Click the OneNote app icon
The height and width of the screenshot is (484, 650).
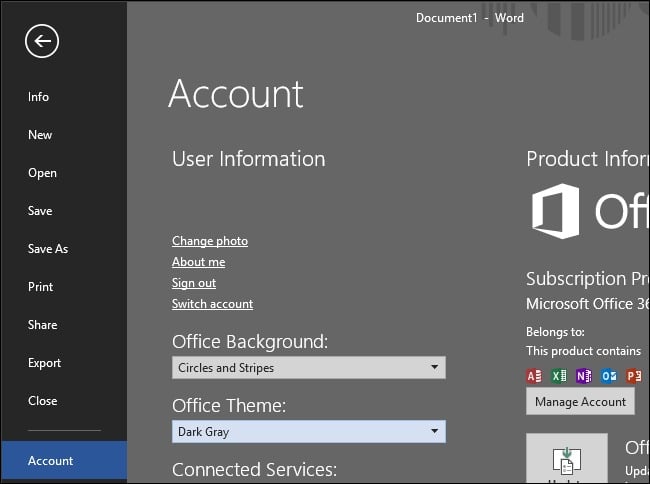[584, 376]
